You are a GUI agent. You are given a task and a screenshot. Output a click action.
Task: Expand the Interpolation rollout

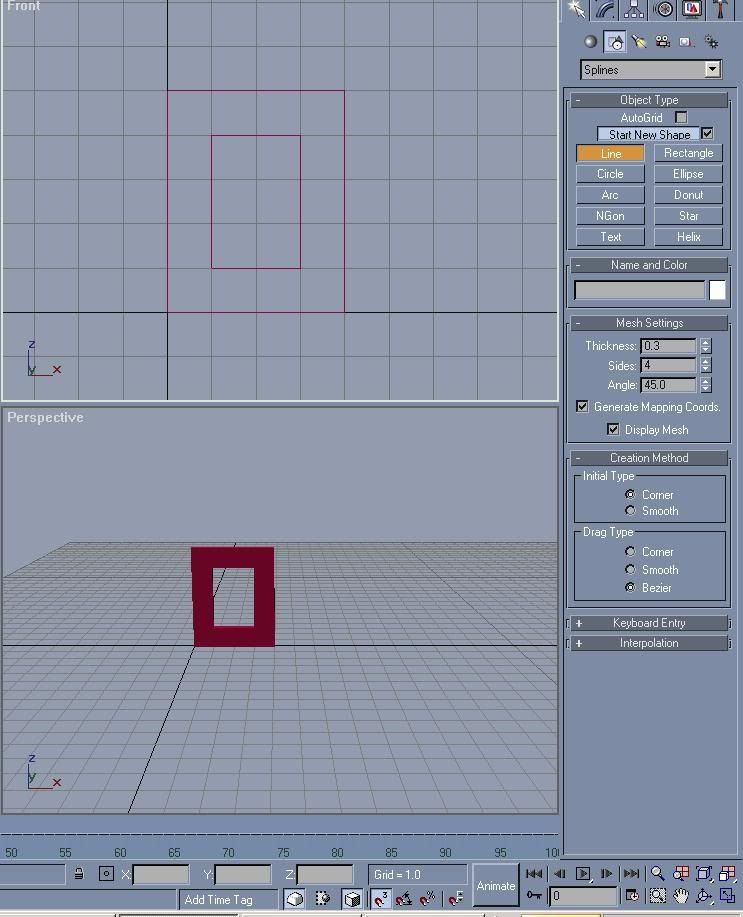point(649,643)
